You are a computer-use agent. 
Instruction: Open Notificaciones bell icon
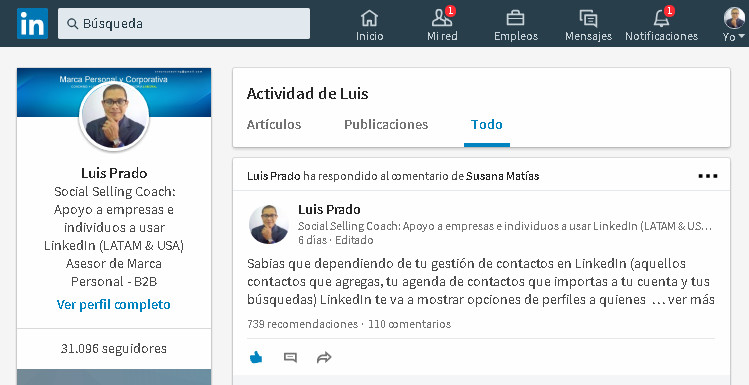point(662,19)
